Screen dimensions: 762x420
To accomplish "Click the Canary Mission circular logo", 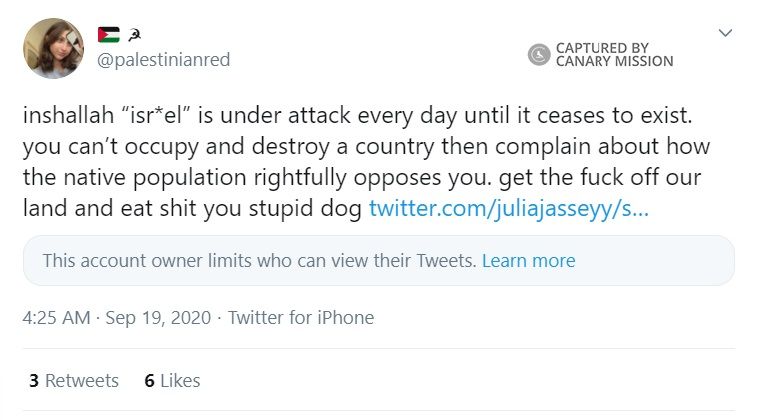I will point(539,54).
